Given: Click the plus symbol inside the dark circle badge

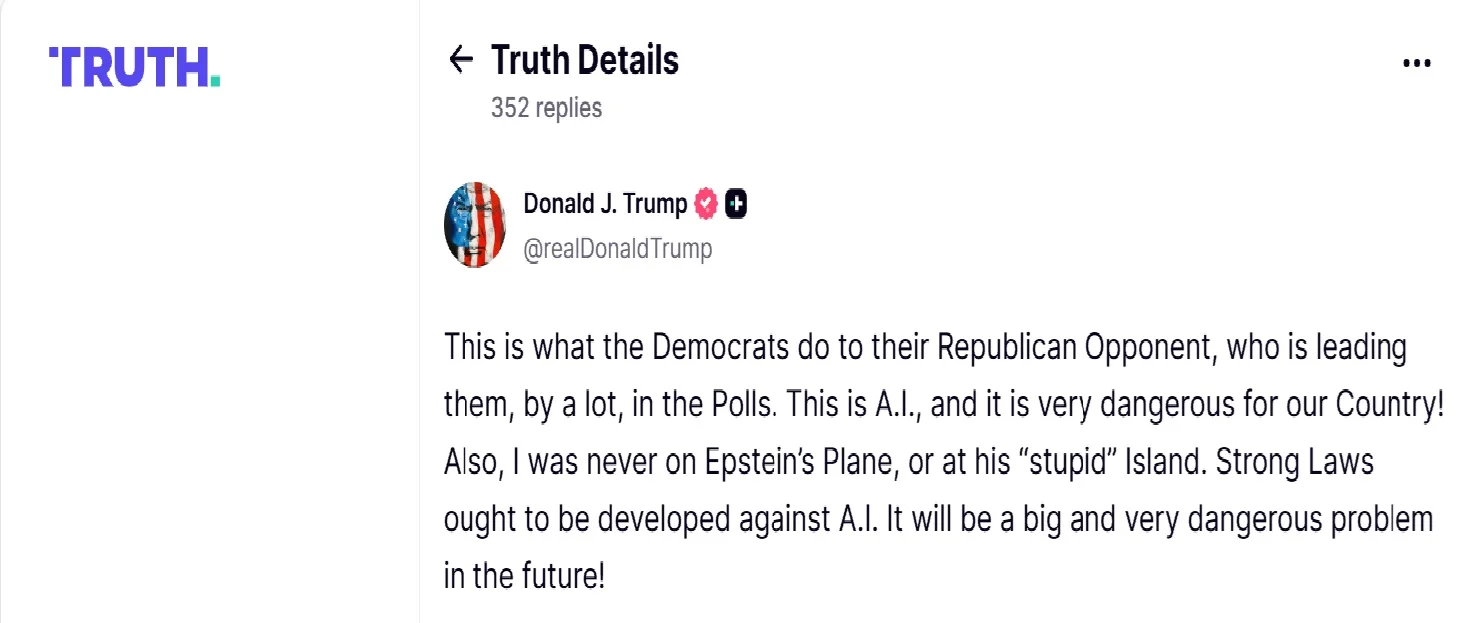Looking at the screenshot, I should [x=736, y=203].
